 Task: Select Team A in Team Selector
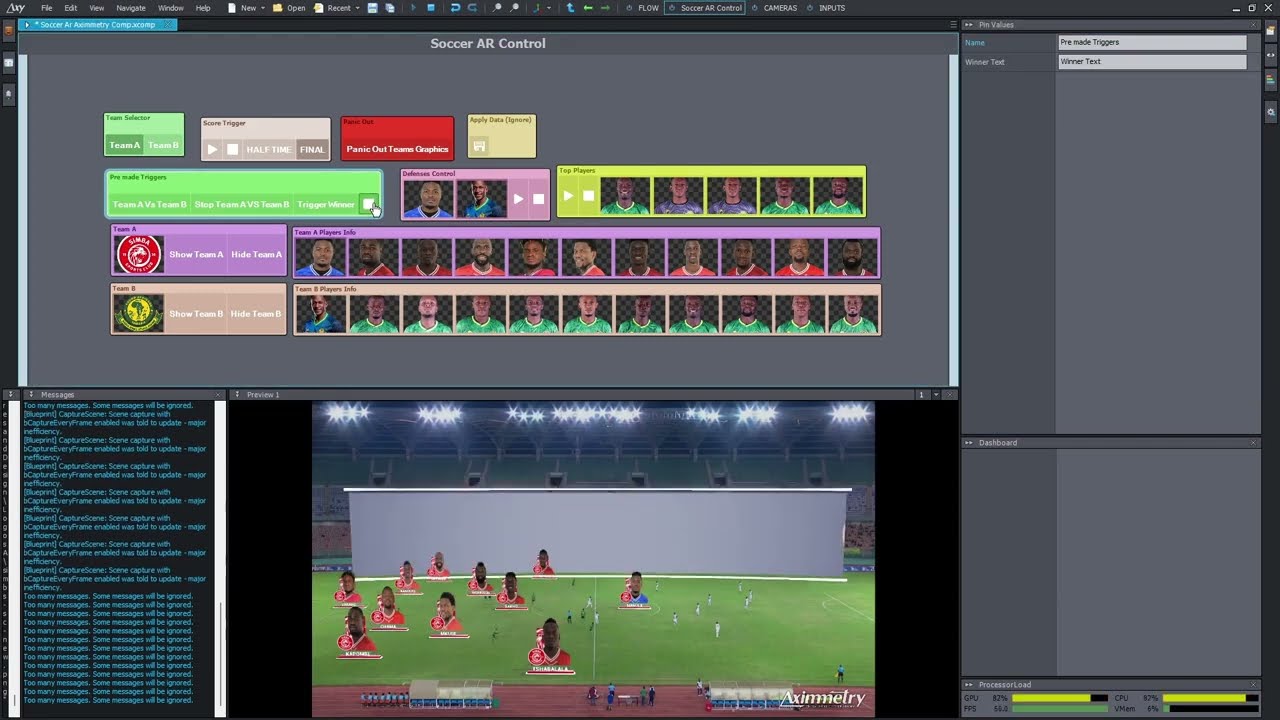125,145
